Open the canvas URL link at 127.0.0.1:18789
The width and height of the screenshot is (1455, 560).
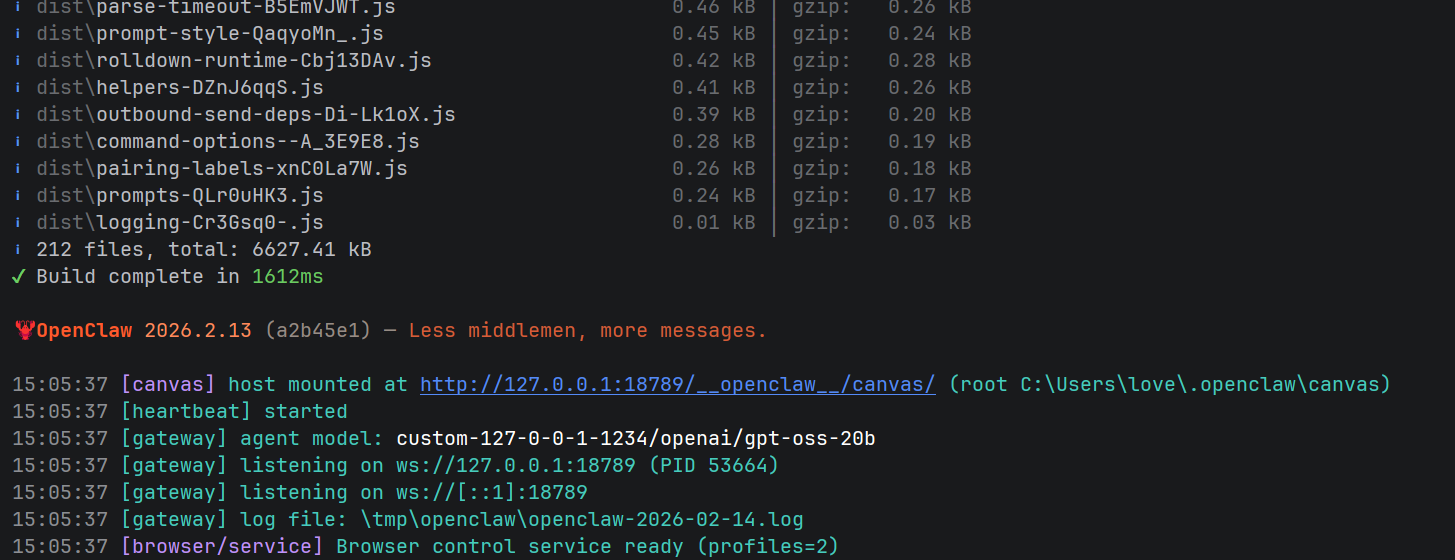click(677, 384)
